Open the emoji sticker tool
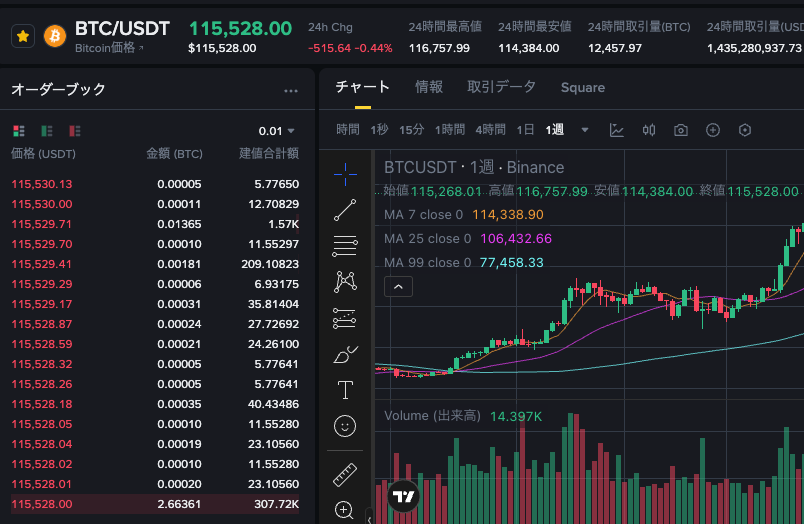The width and height of the screenshot is (804, 524). (345, 426)
